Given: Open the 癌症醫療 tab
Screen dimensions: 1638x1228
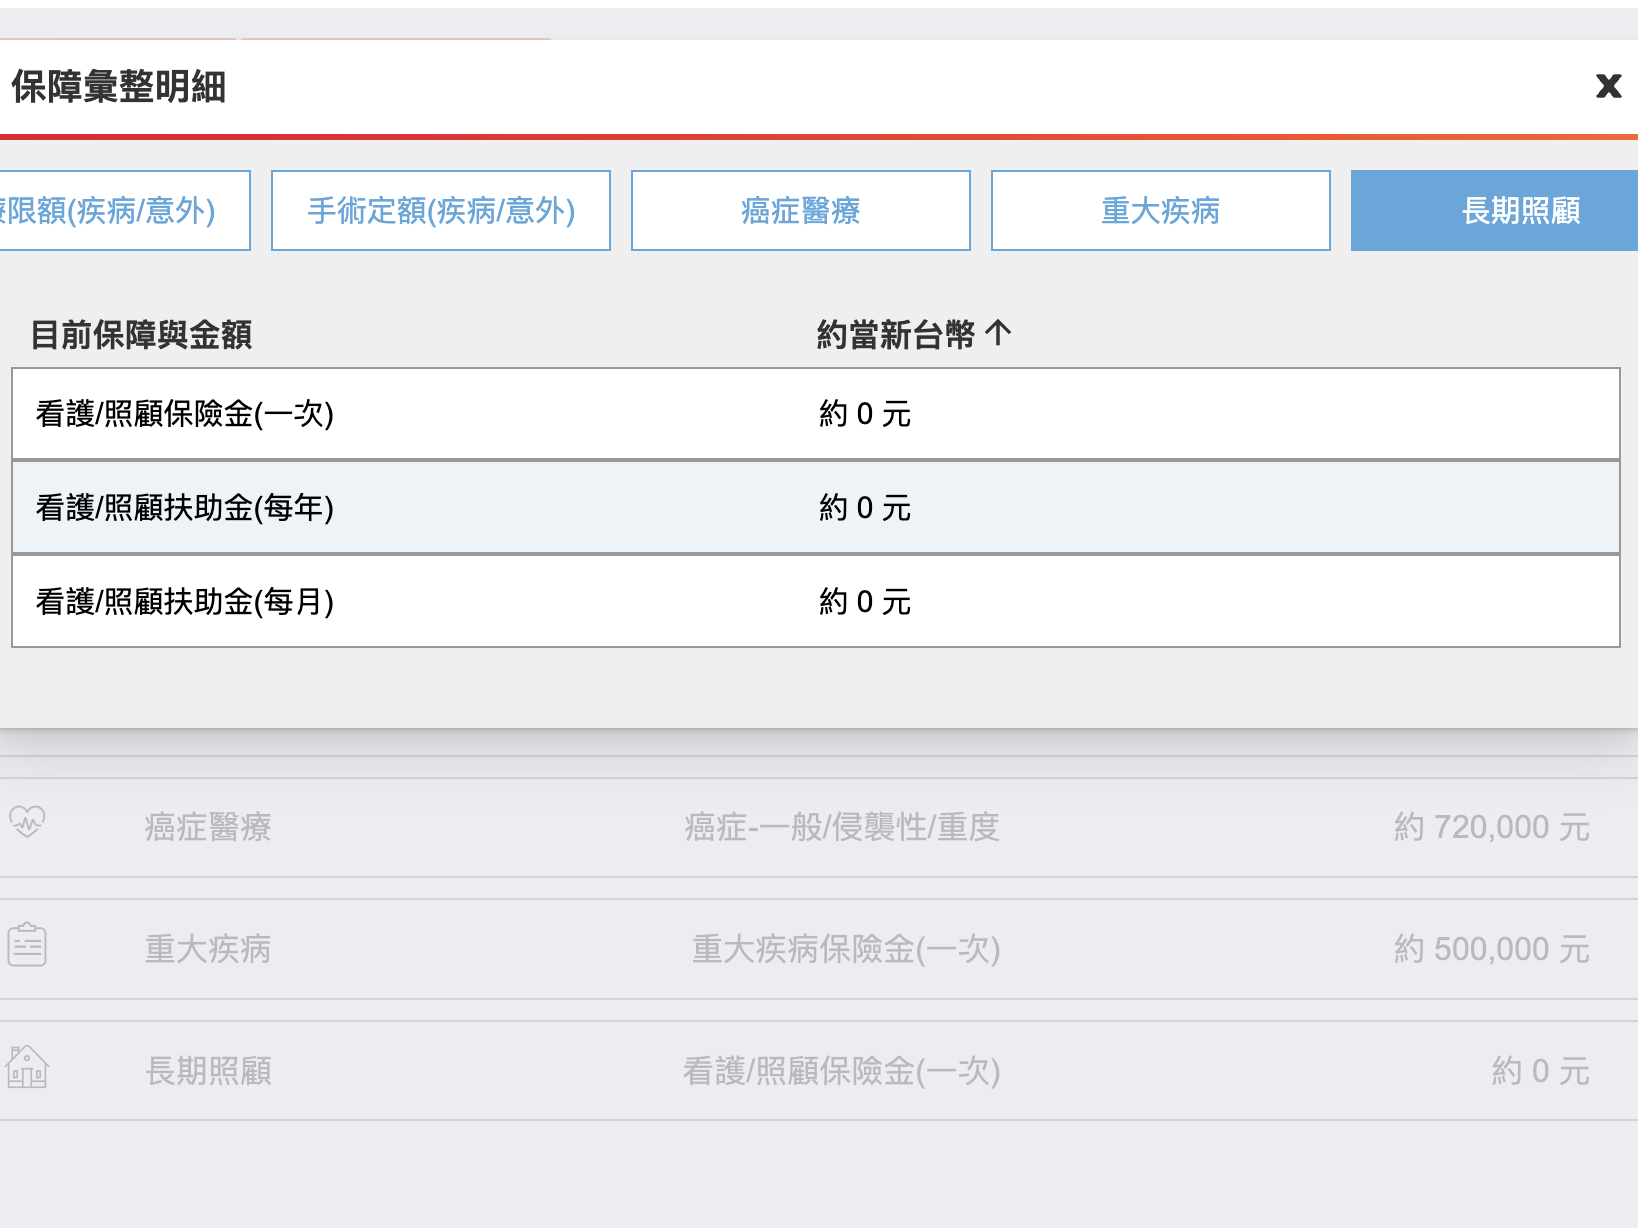Looking at the screenshot, I should [800, 211].
